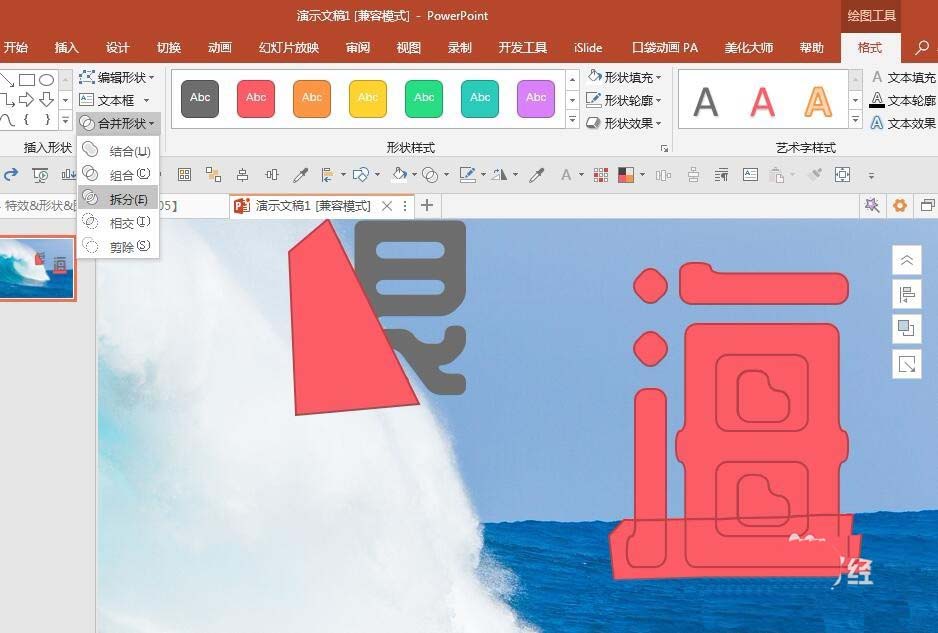Choose 相交 (Intersect) in the merge shapes menu
The image size is (938, 633).
(x=118, y=223)
